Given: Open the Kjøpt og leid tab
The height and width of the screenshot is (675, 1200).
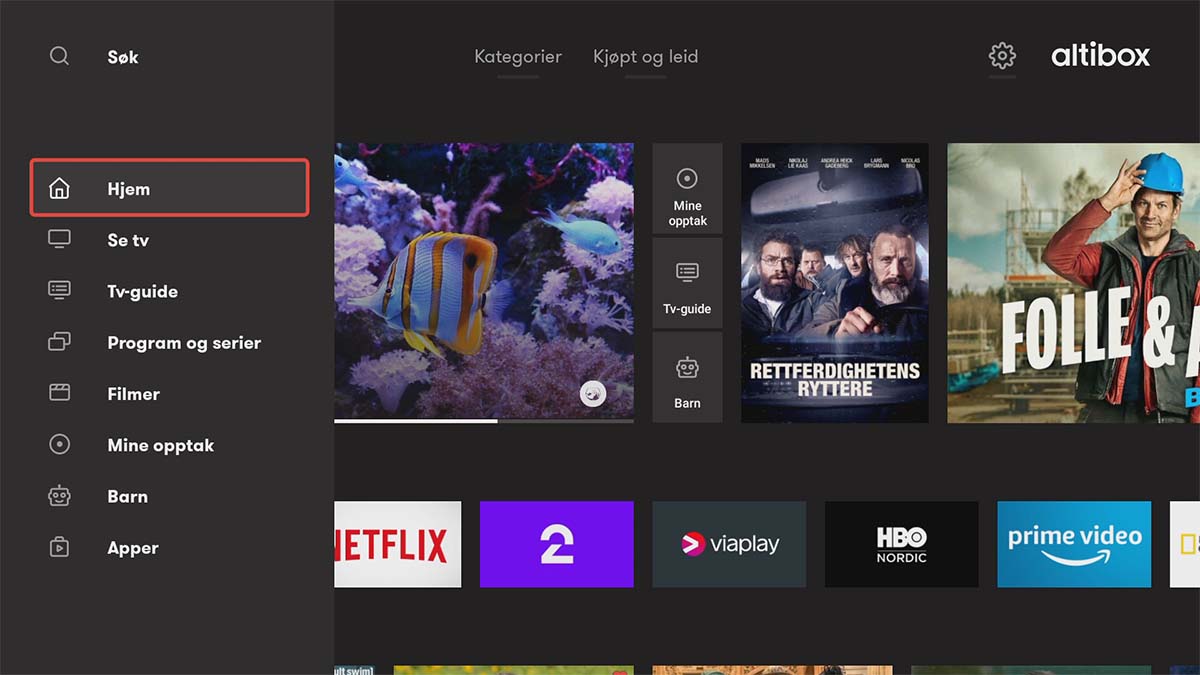Looking at the screenshot, I should pyautogui.click(x=645, y=56).
